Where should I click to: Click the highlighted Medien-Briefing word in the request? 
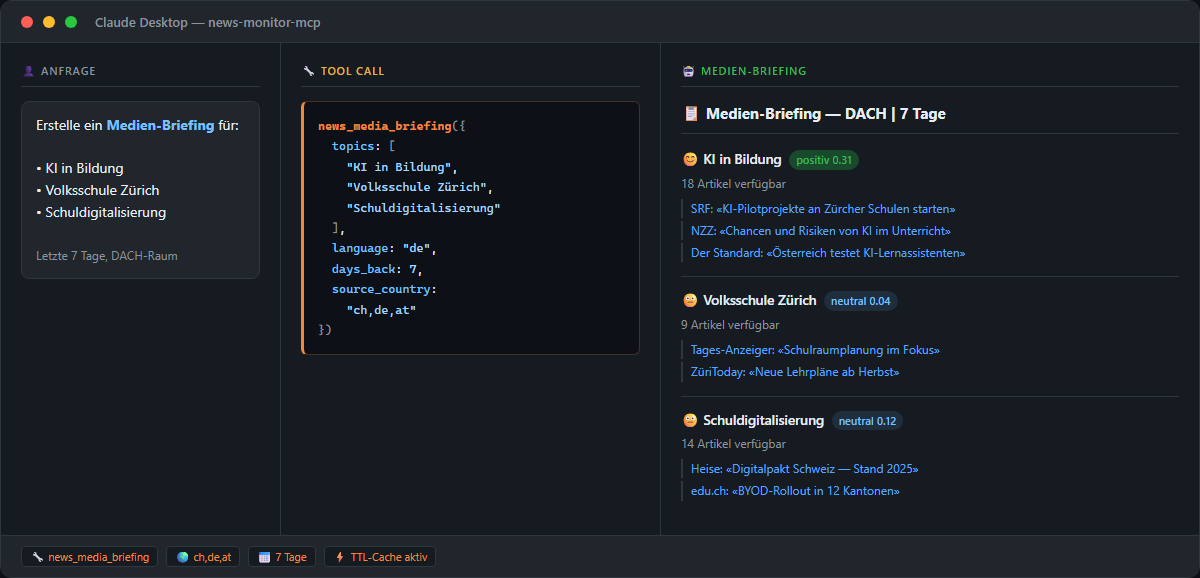click(160, 125)
